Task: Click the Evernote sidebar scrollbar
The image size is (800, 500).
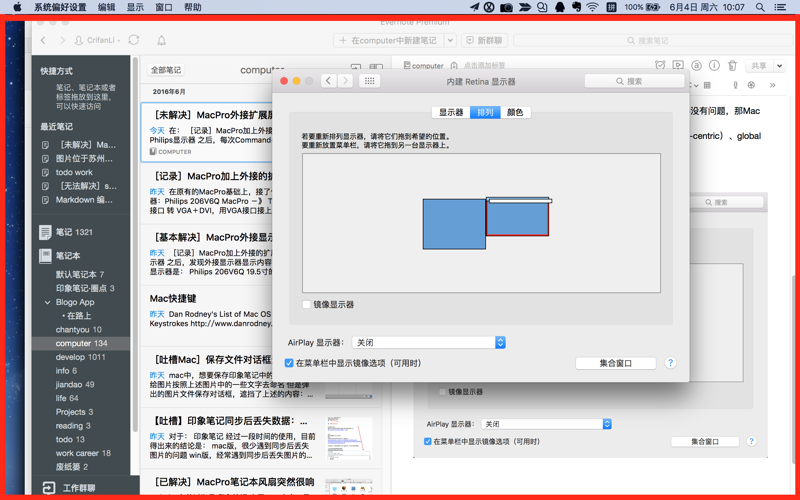Action: click(135, 245)
